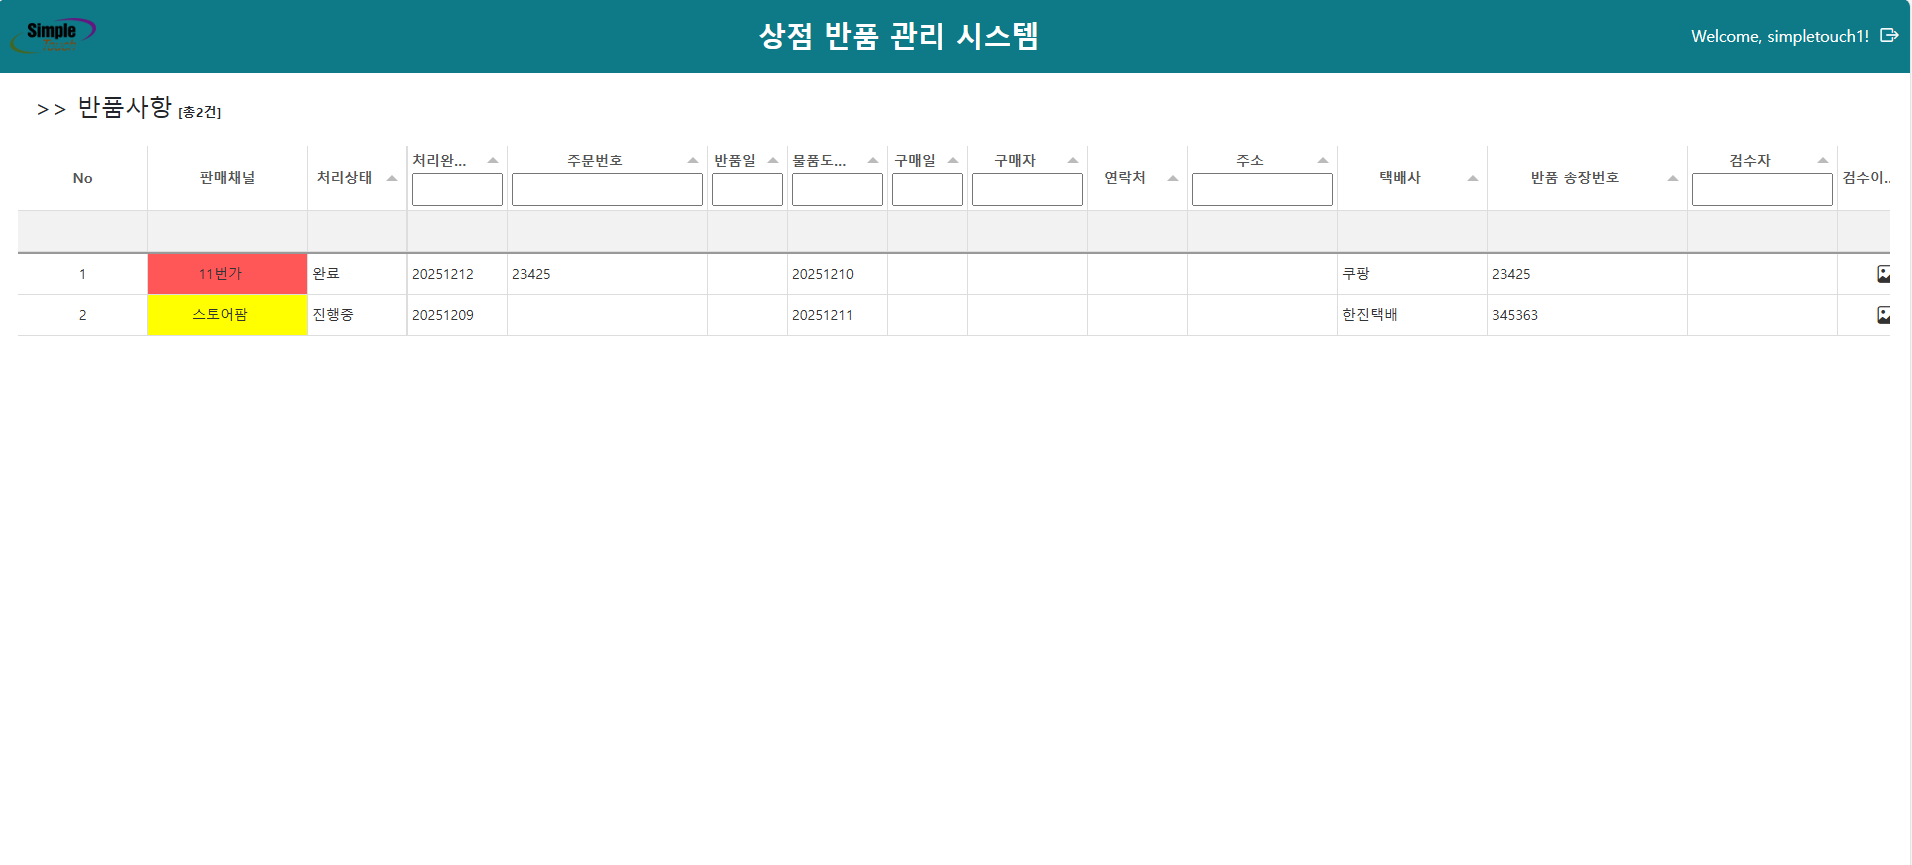
Task: Click the 주소 filter input field
Action: point(1262,190)
